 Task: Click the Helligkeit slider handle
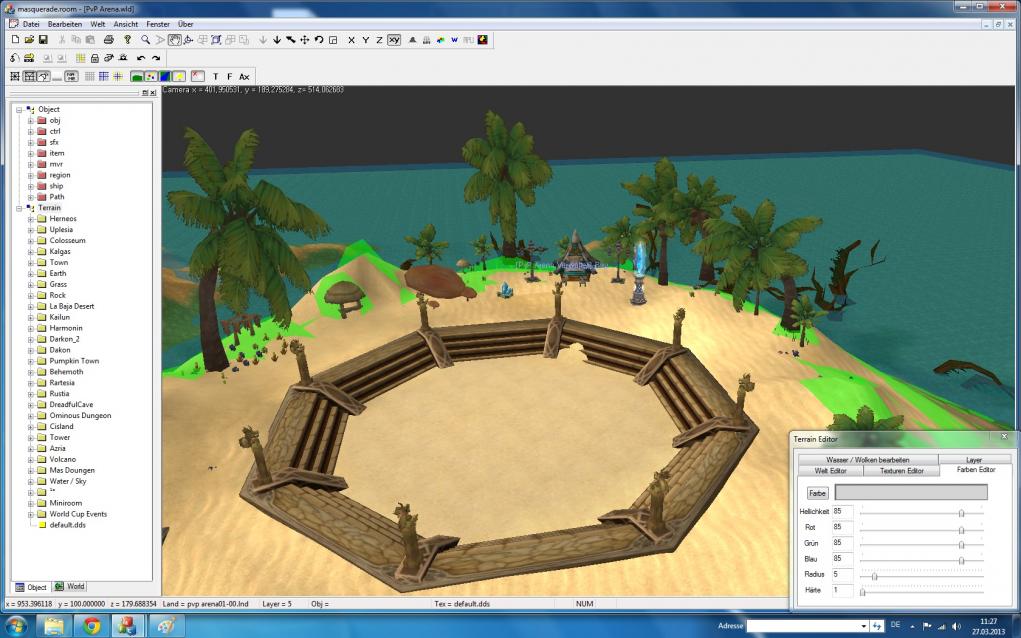961,512
